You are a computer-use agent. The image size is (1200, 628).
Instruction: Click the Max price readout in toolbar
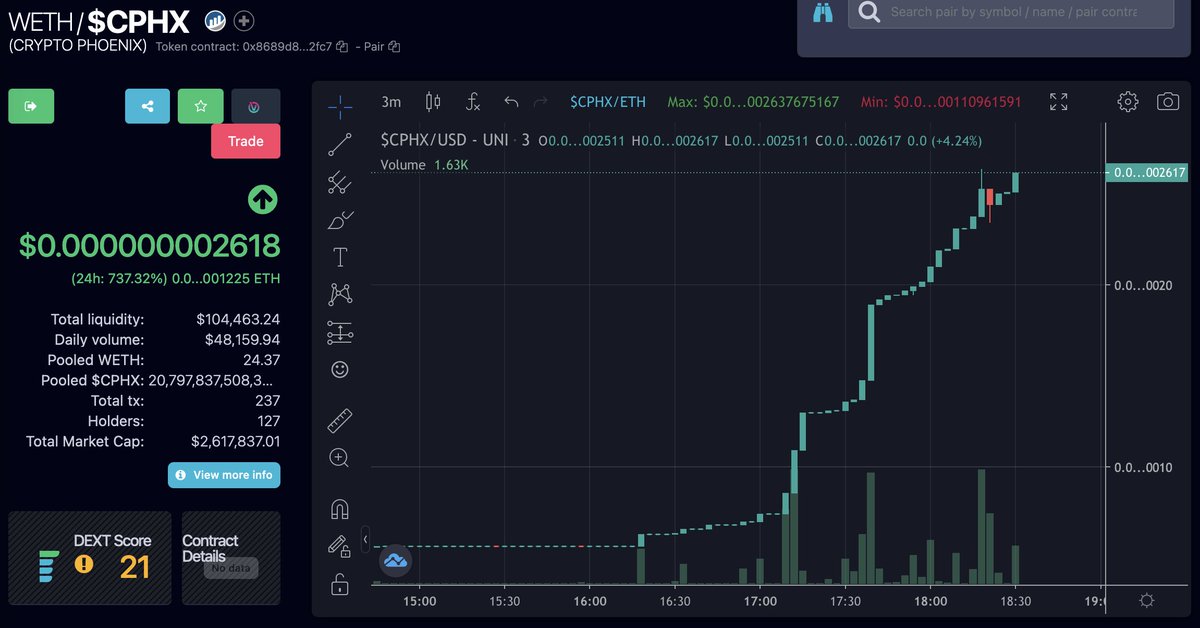753,102
